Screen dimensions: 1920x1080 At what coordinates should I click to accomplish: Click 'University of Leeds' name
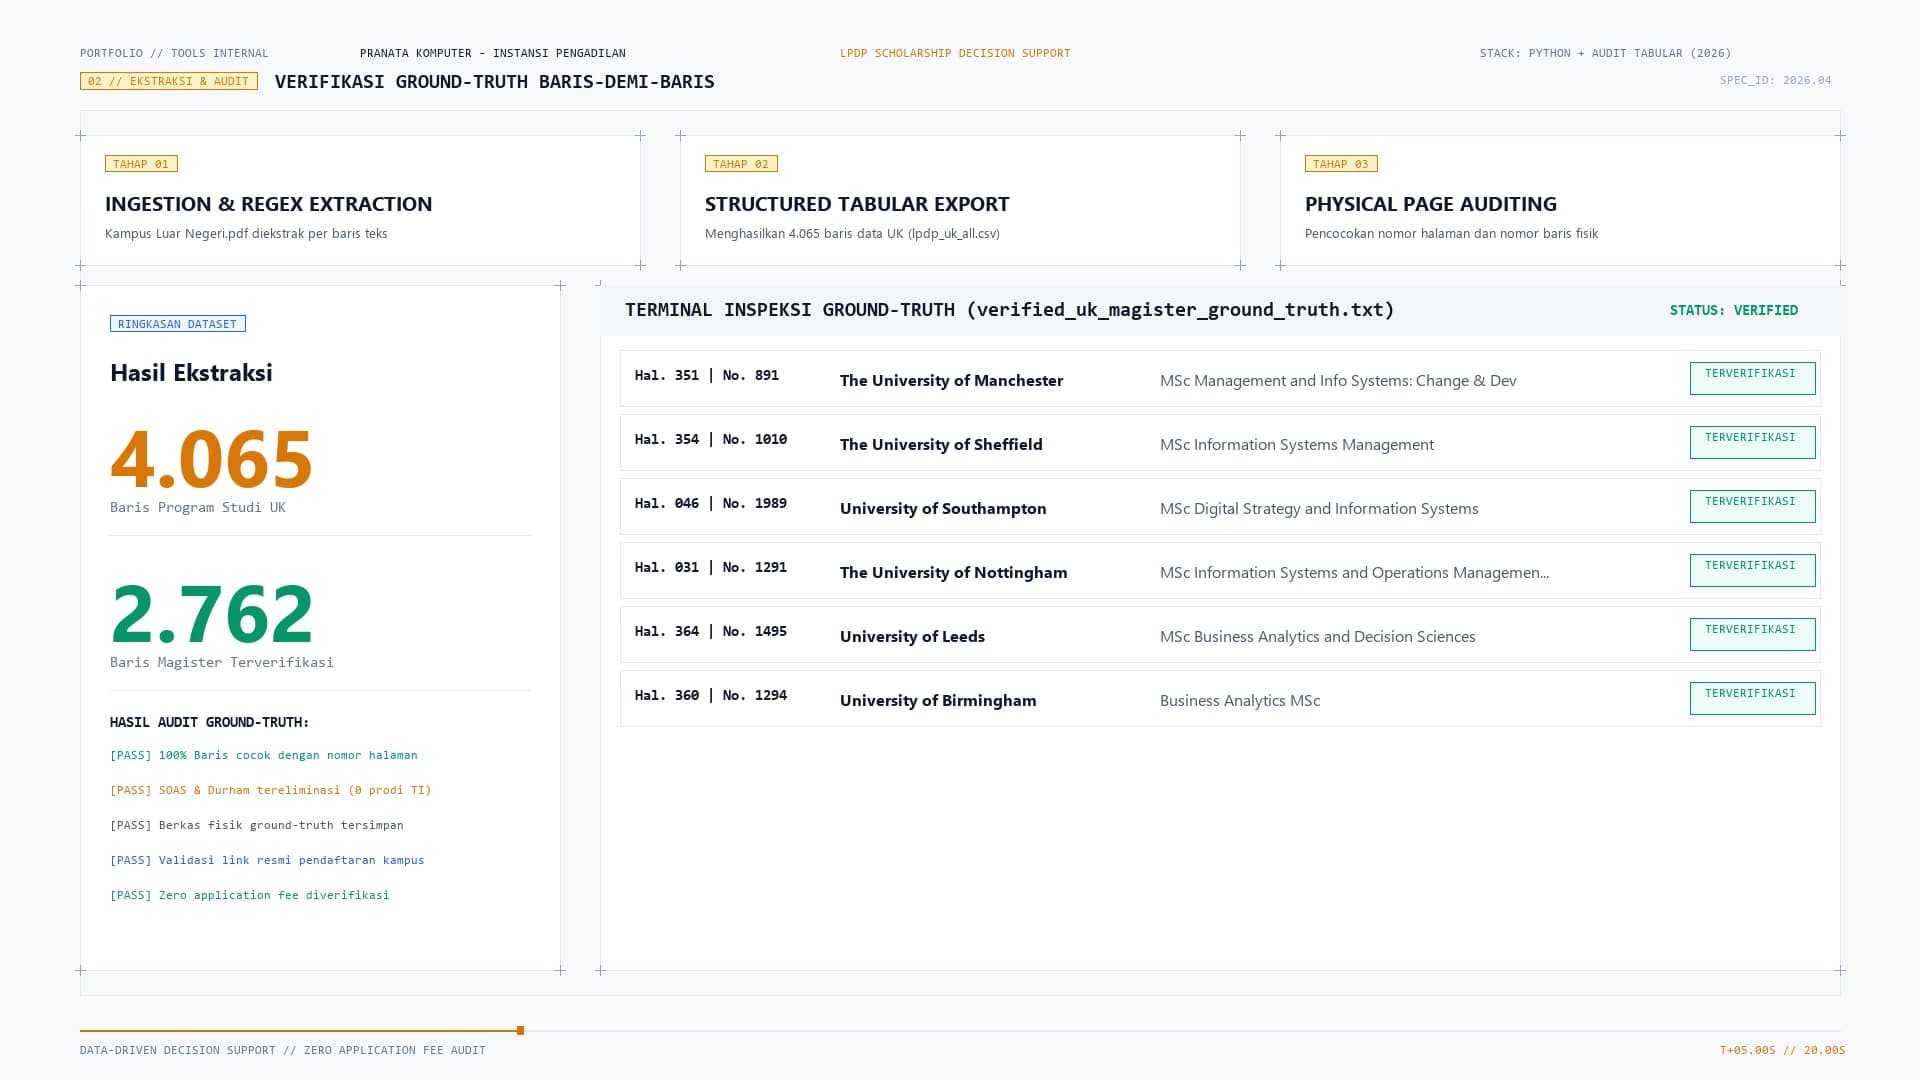tap(912, 636)
